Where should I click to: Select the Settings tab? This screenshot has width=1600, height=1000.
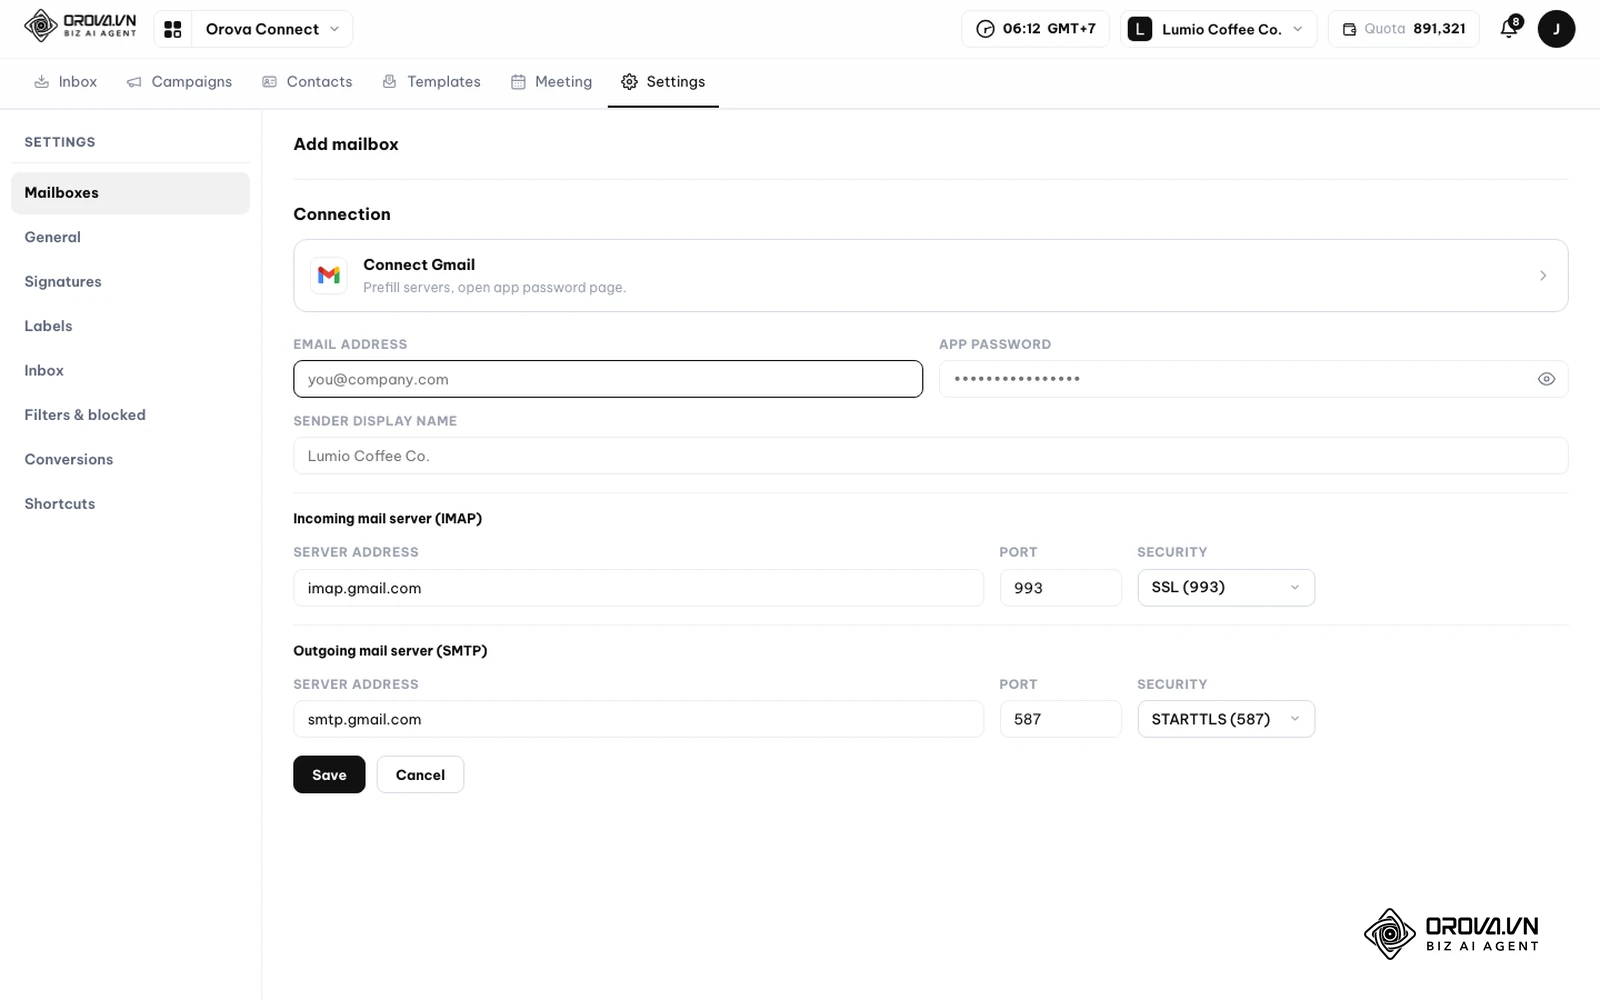click(x=663, y=82)
